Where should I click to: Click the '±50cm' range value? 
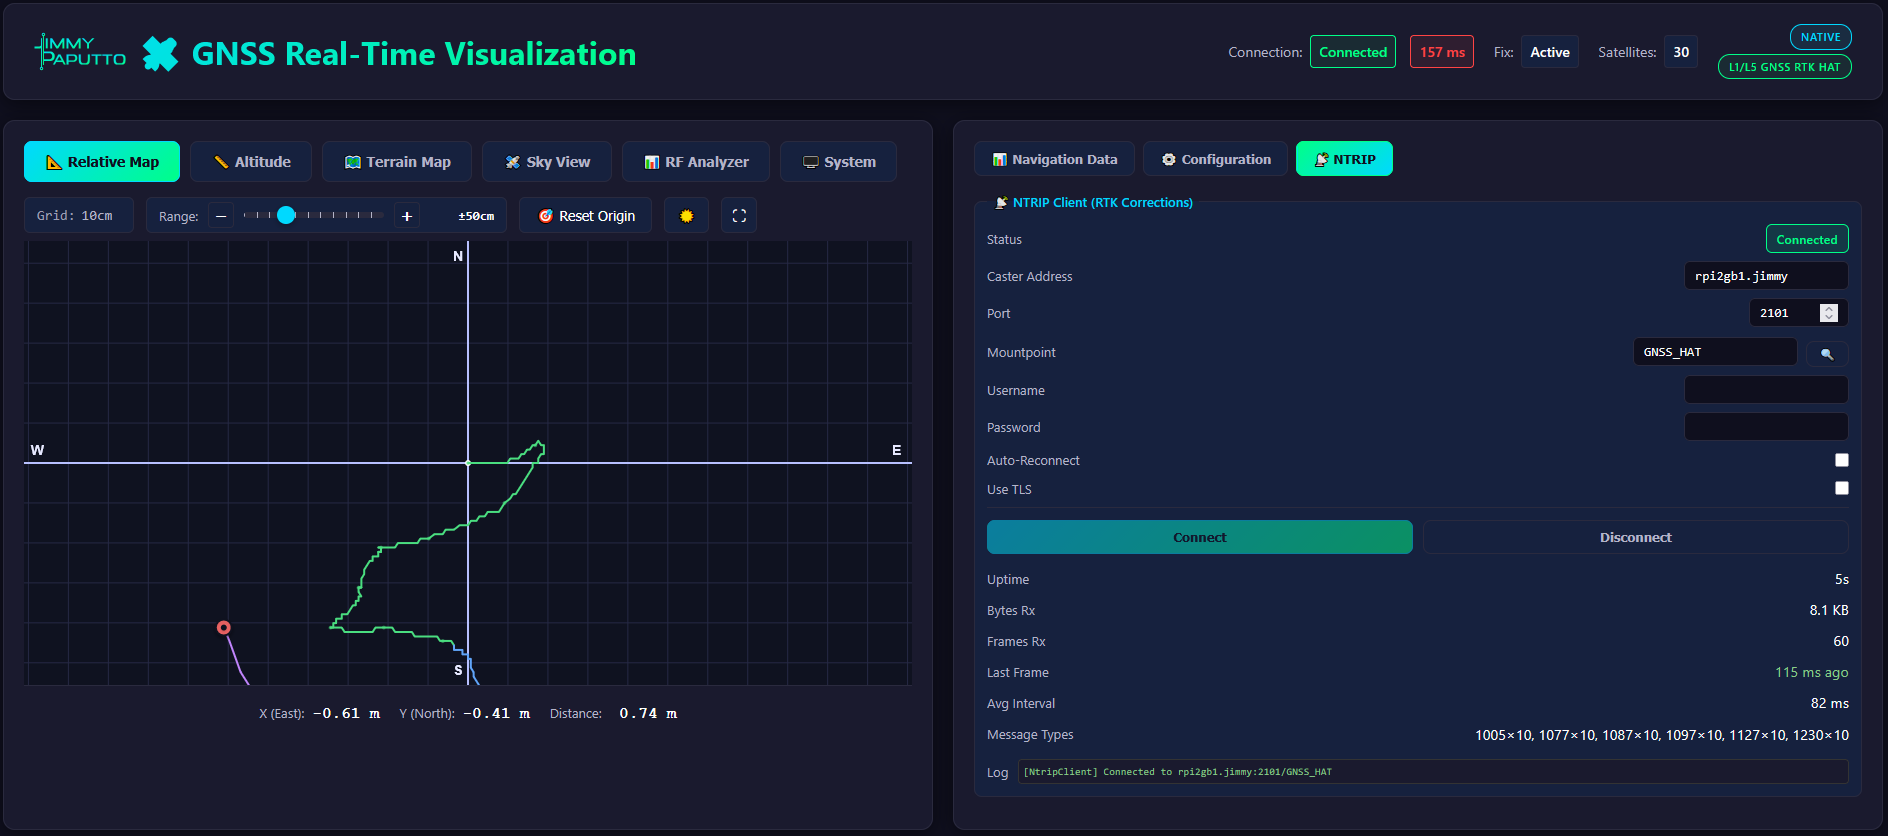tap(476, 216)
